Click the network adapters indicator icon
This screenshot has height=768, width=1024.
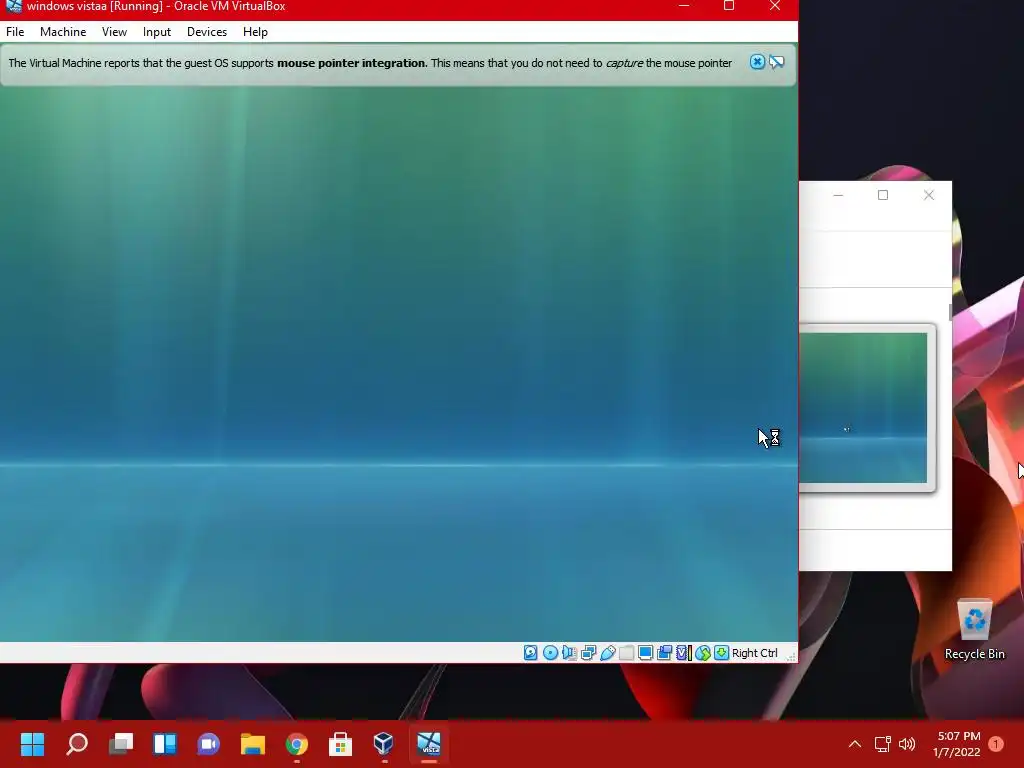click(x=588, y=652)
